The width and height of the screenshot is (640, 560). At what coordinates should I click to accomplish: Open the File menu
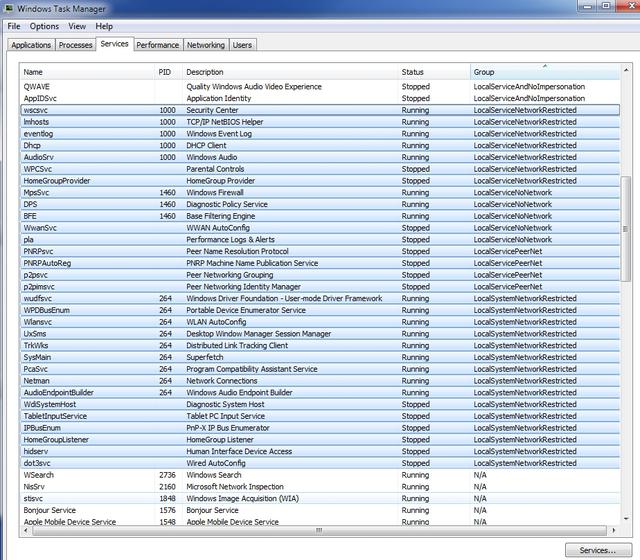pyautogui.click(x=14, y=26)
